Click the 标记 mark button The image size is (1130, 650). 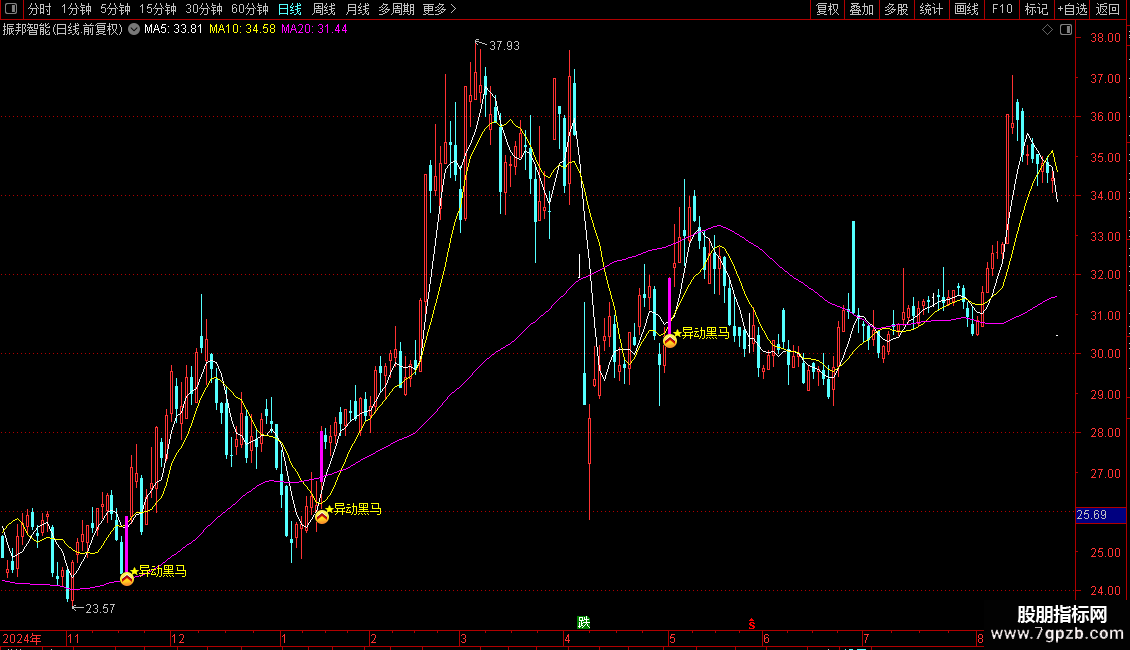point(1036,9)
